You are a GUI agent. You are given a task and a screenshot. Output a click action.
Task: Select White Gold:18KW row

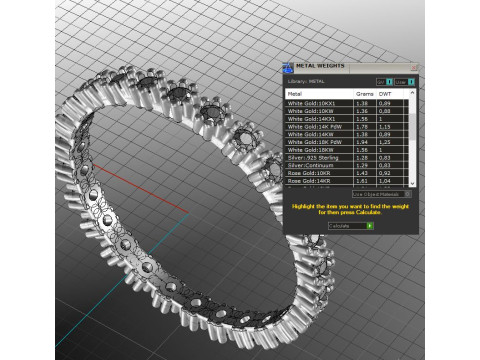tap(347, 150)
